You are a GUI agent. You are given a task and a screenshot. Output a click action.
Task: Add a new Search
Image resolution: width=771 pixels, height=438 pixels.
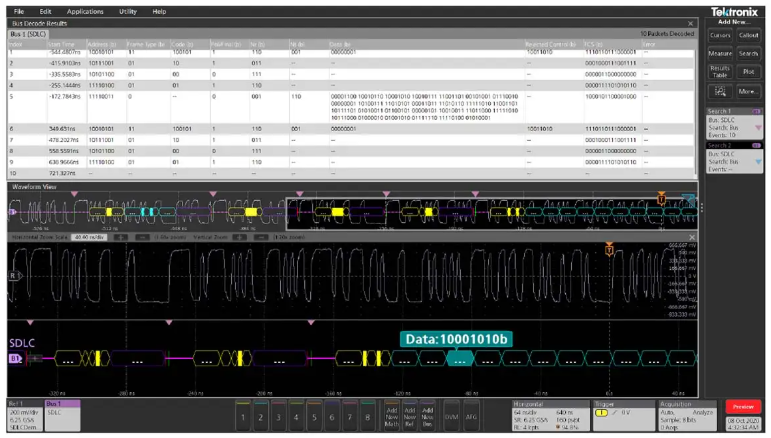coord(748,54)
